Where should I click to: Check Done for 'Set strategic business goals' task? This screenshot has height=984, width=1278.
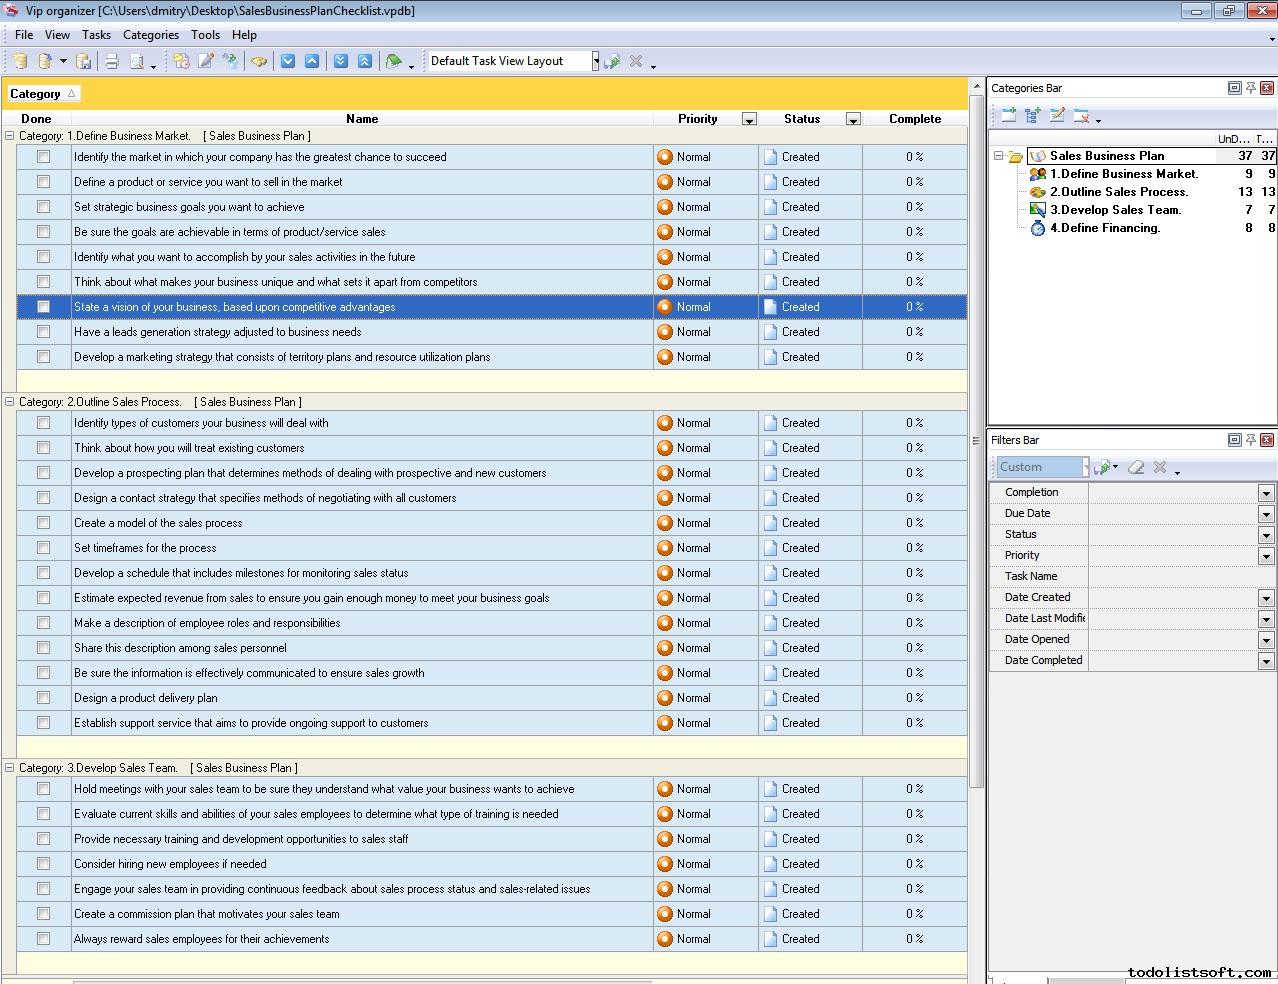pos(43,207)
